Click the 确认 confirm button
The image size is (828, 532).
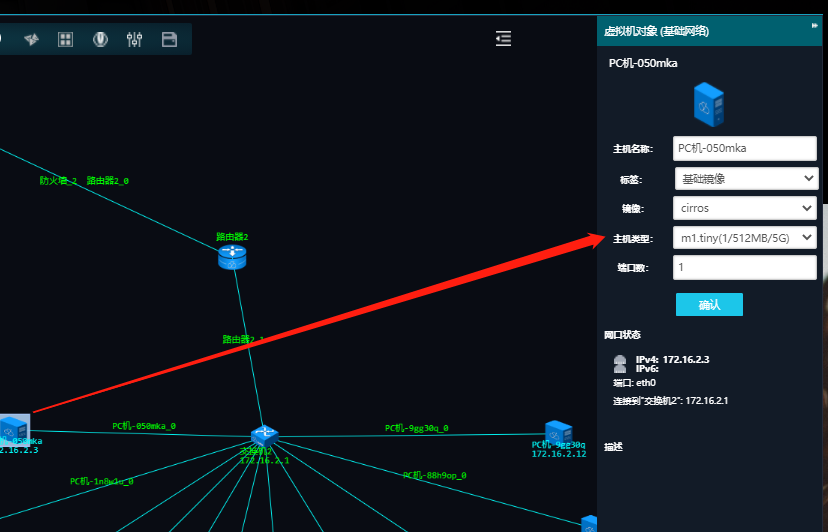point(709,305)
